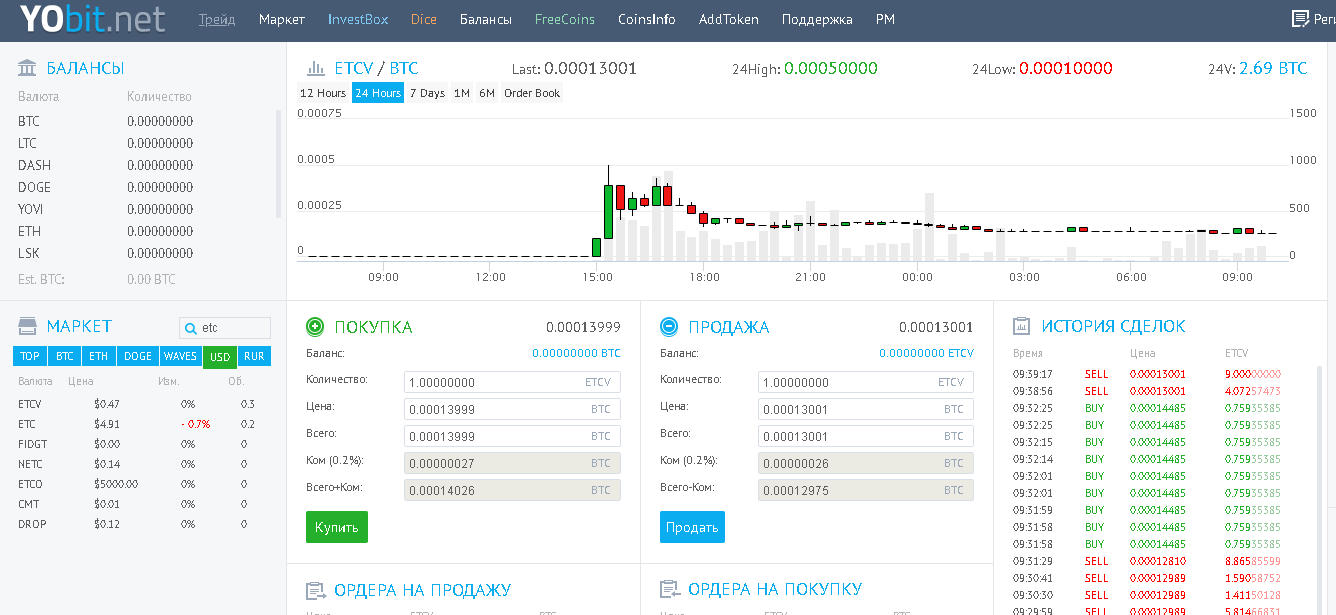Click the 0.00000000 ETCV balance link

pyautogui.click(x=926, y=353)
